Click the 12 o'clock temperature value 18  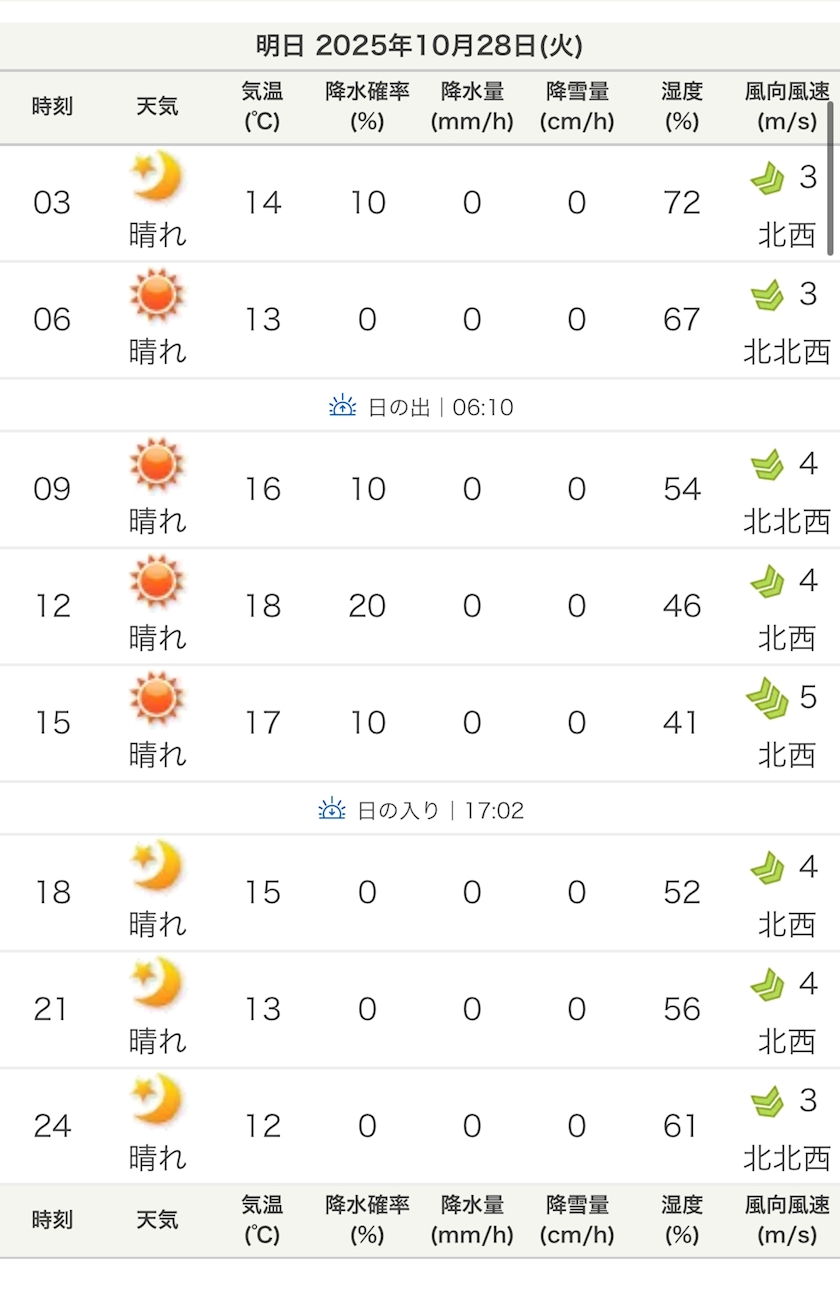pyautogui.click(x=263, y=606)
